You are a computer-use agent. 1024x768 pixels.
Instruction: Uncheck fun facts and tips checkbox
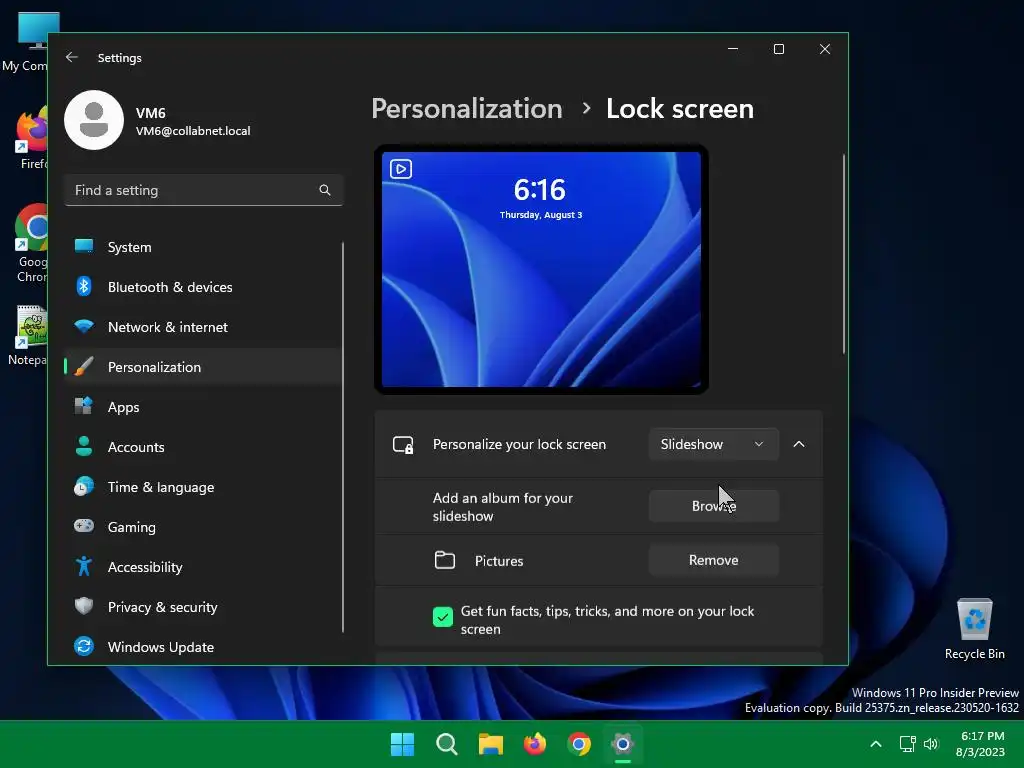(443, 616)
